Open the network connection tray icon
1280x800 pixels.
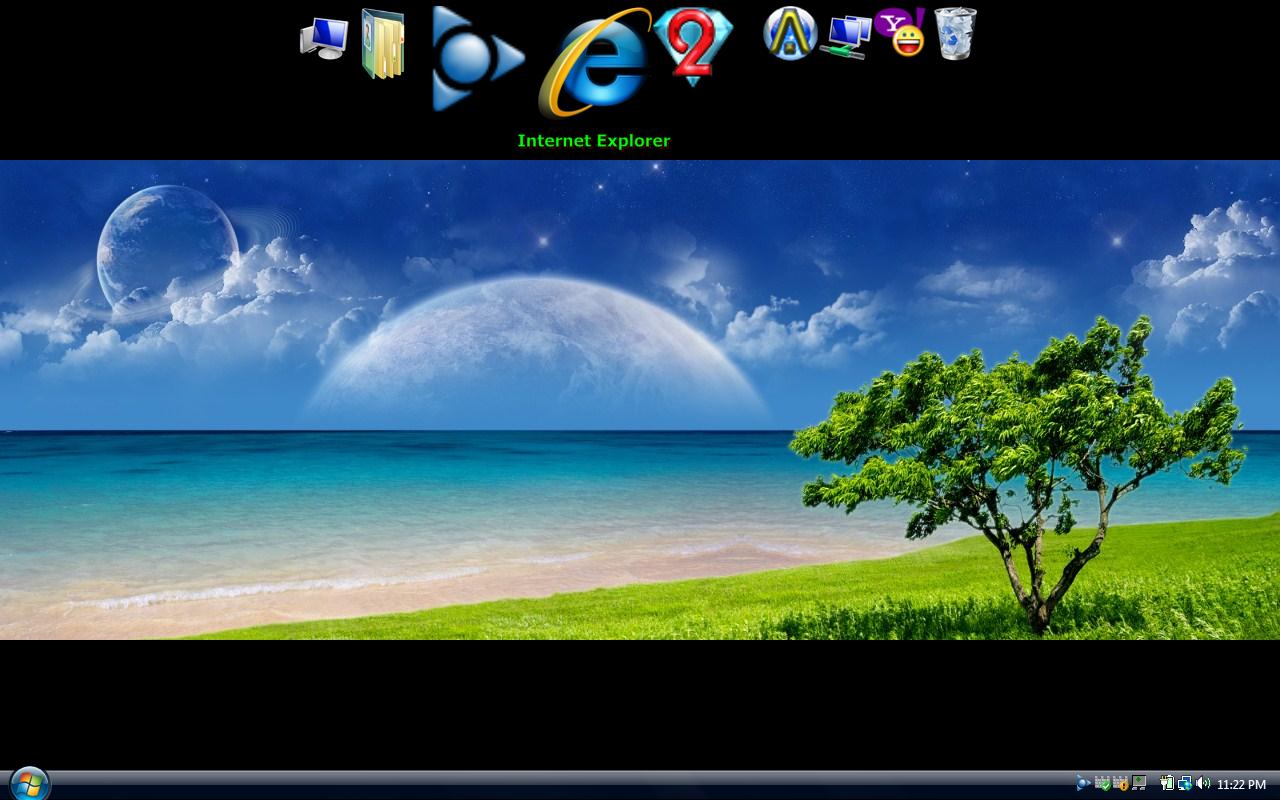(x=1185, y=783)
